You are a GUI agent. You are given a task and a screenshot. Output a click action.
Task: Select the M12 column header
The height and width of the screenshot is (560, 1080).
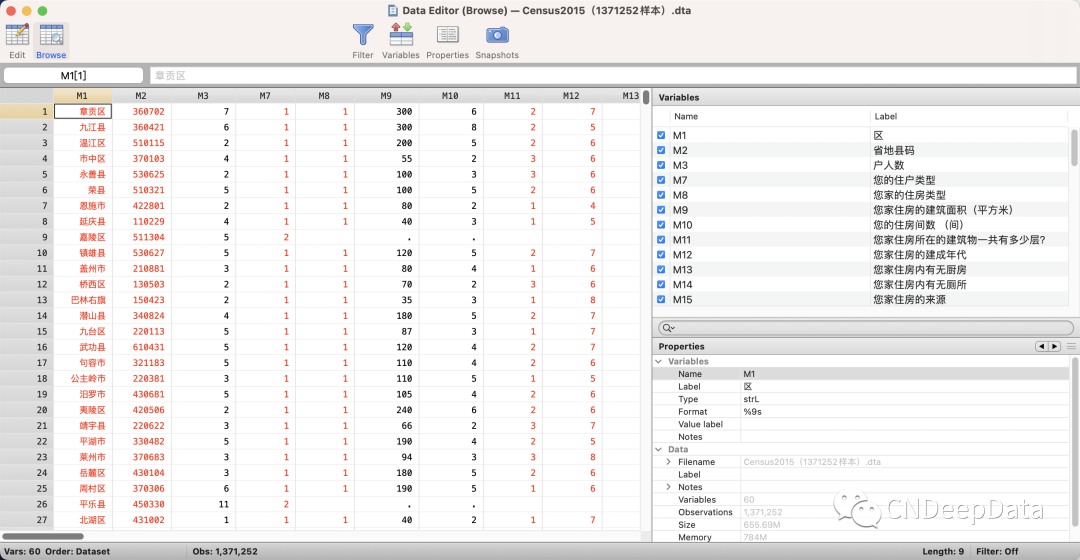click(571, 96)
